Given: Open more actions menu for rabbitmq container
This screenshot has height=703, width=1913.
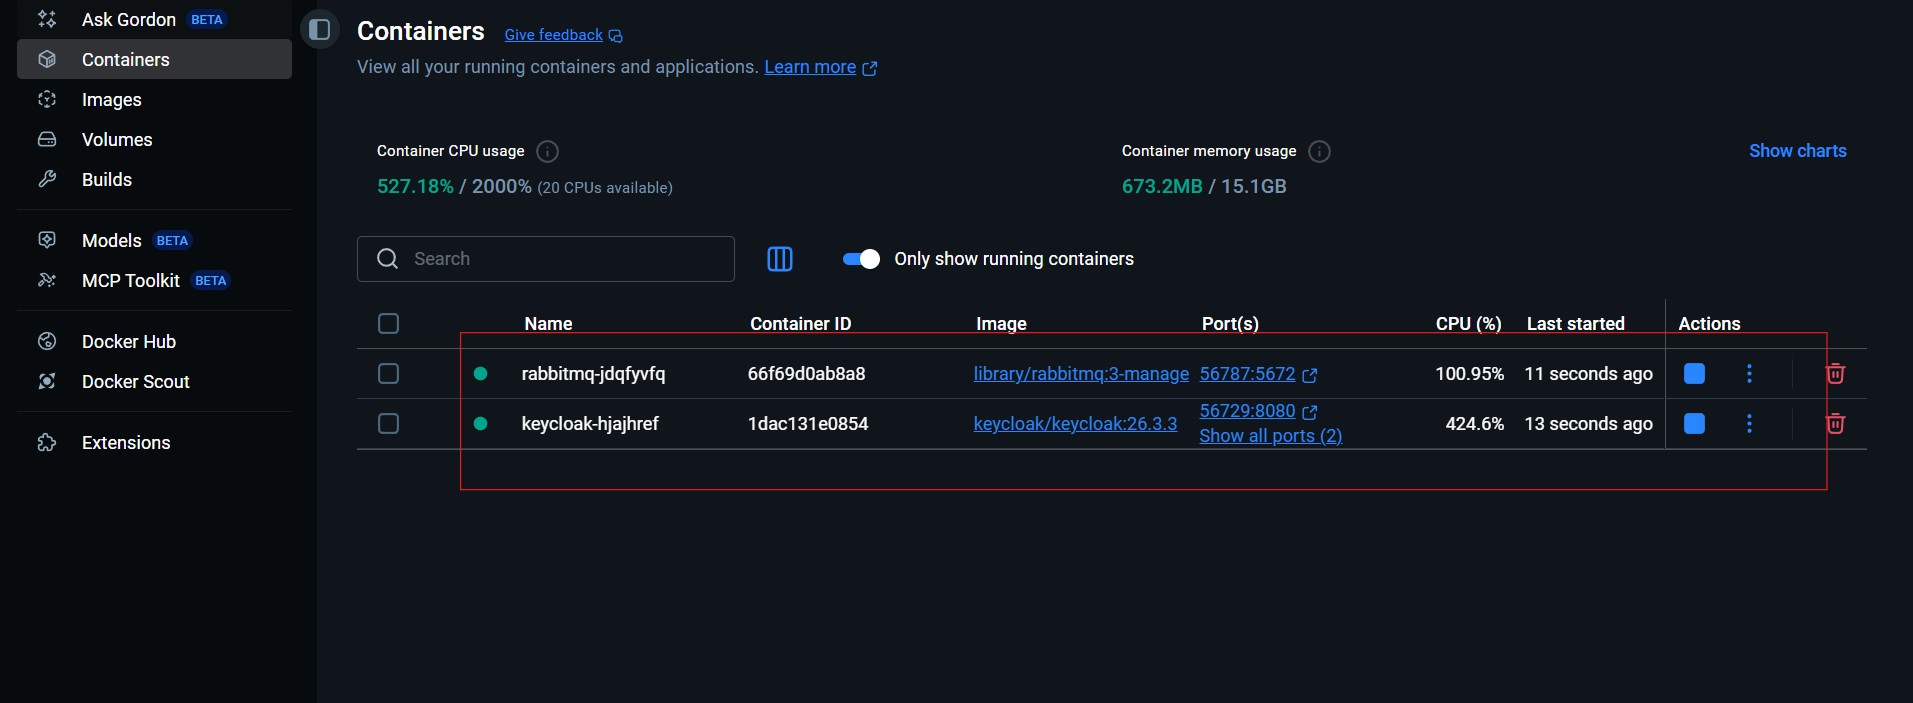Looking at the screenshot, I should 1749,374.
